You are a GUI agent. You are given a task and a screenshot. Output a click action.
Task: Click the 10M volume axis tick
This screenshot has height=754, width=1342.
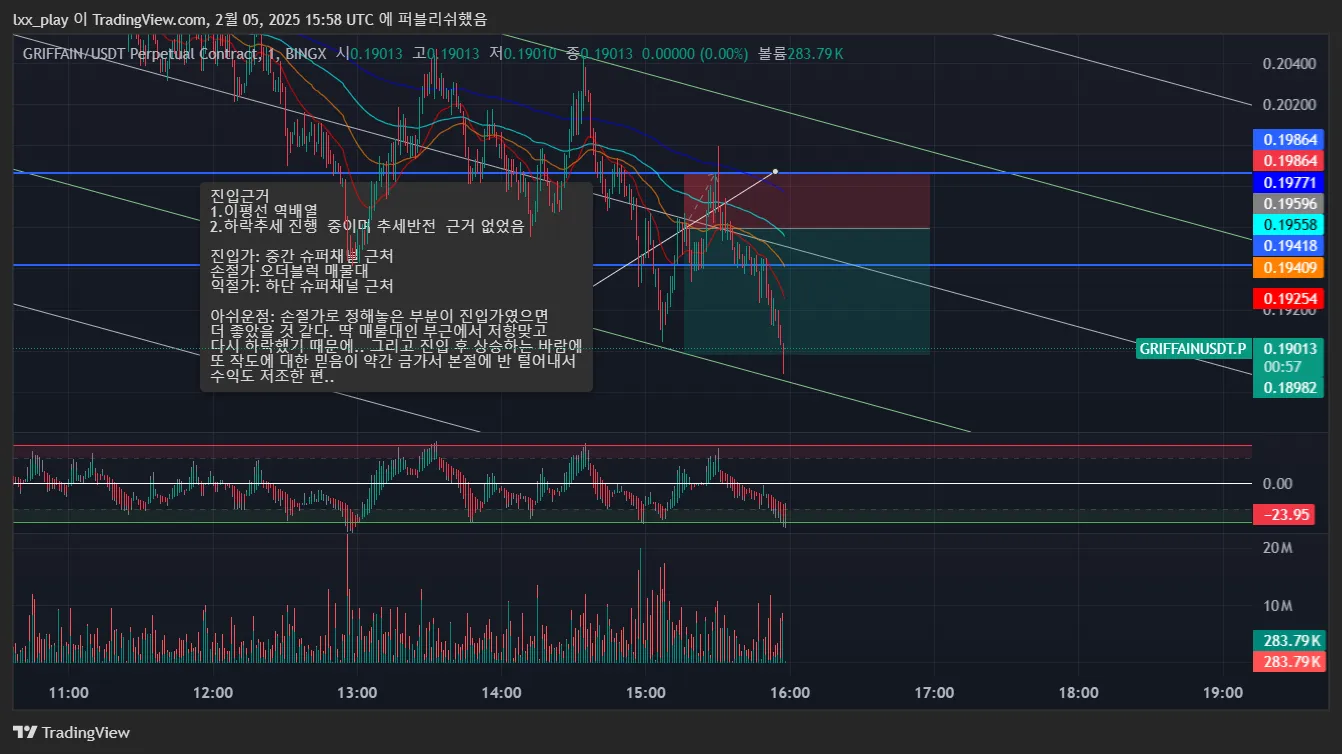pos(1278,606)
